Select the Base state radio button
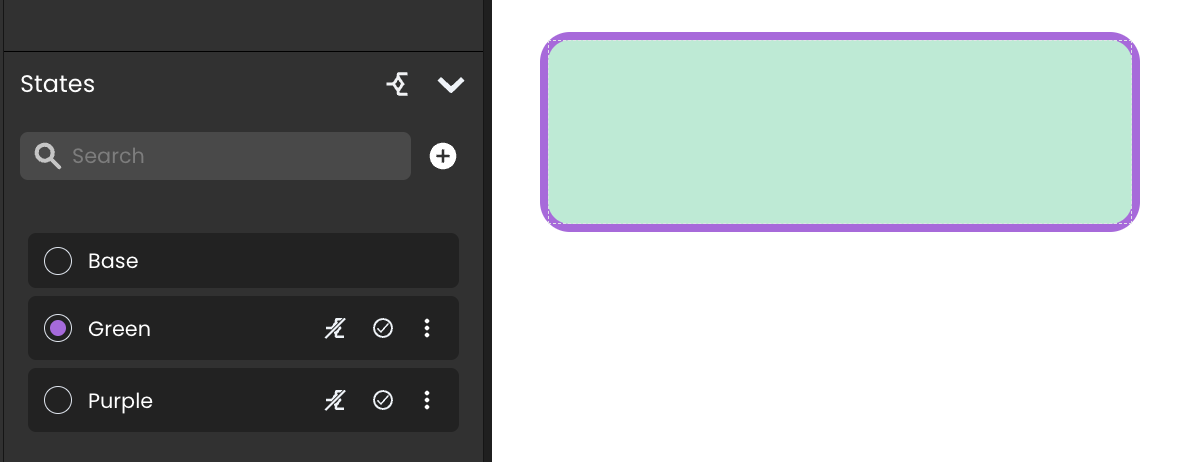Viewport: 1182px width, 462px height. pyautogui.click(x=58, y=261)
